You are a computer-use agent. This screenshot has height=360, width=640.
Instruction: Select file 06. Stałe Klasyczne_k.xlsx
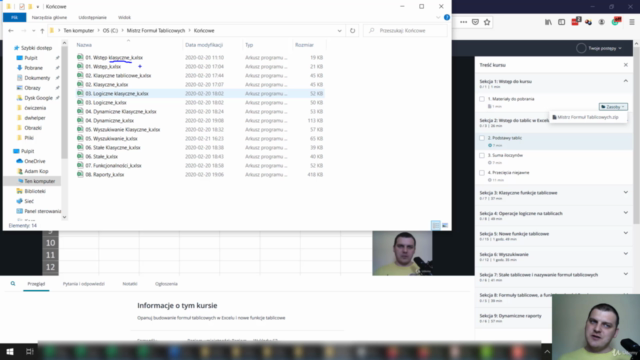coord(113,147)
